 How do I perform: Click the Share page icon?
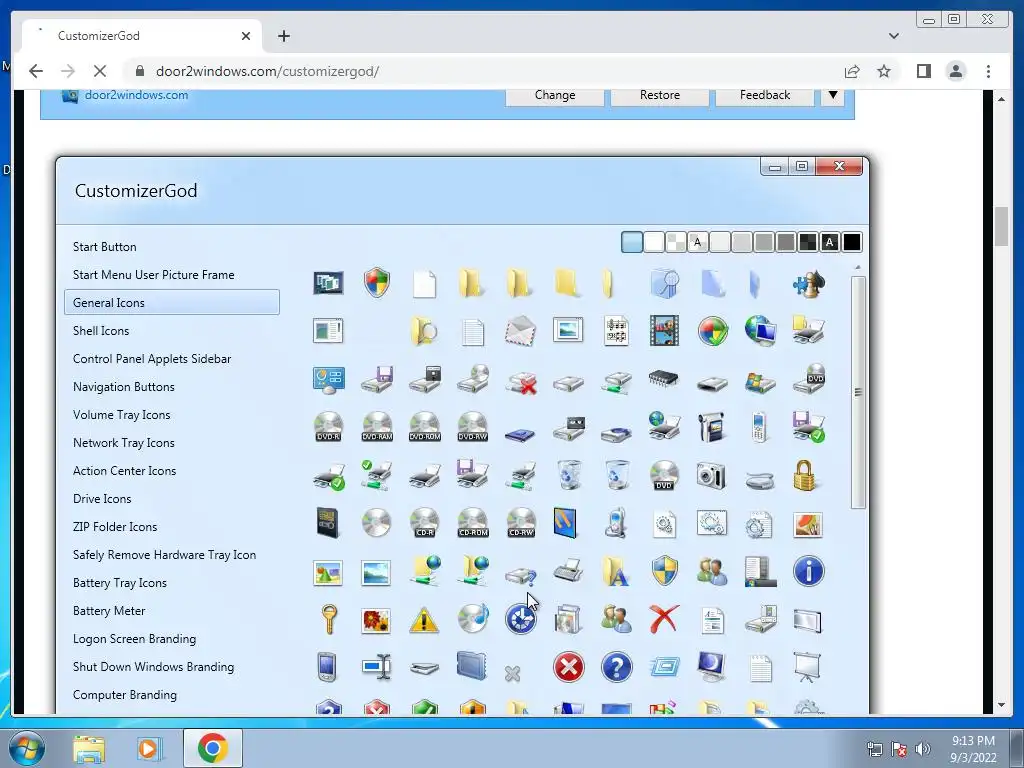coord(852,71)
